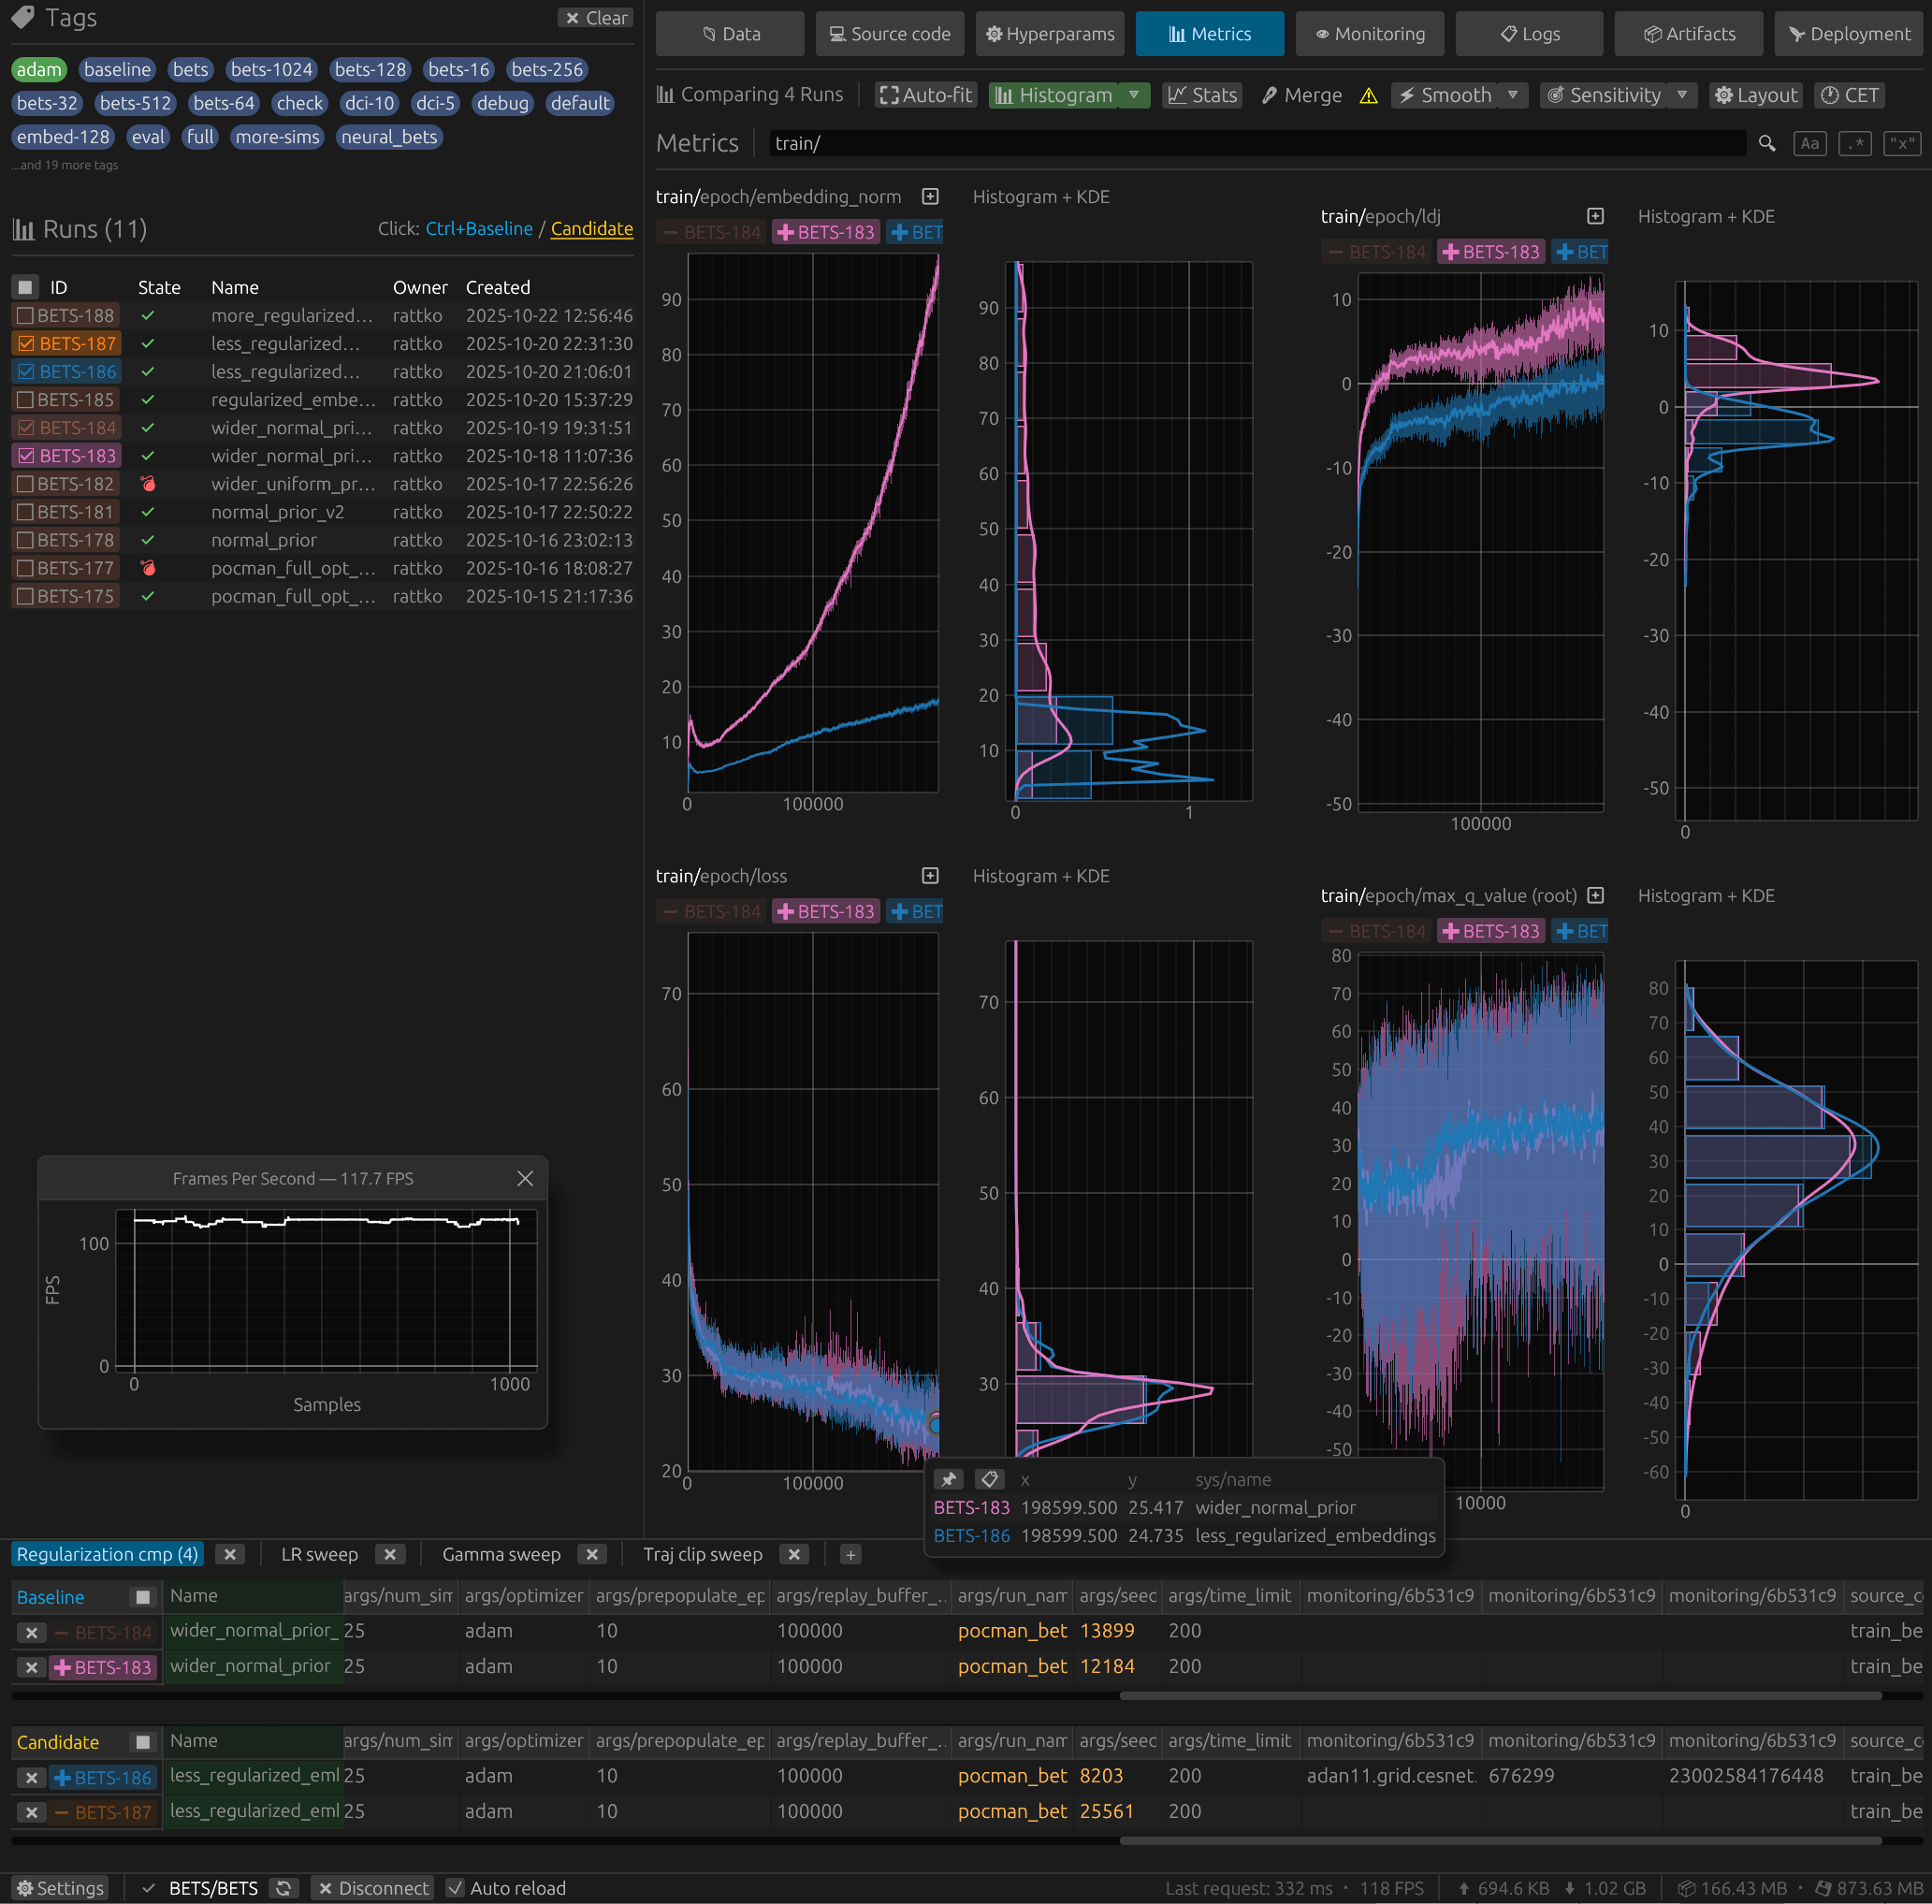Viewport: 1932px width, 1904px height.
Task: Refresh the BETS/BETS connection via its reload icon
Action: [x=284, y=1888]
